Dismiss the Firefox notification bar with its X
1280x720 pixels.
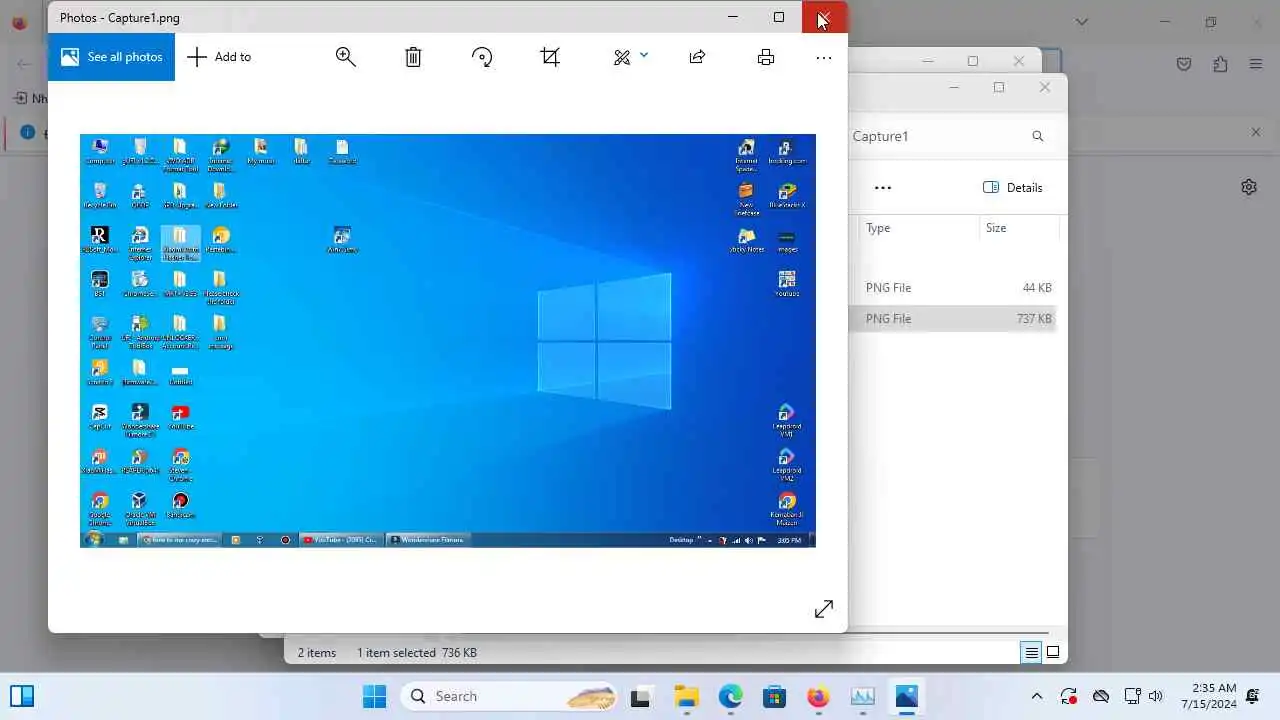point(1256,132)
